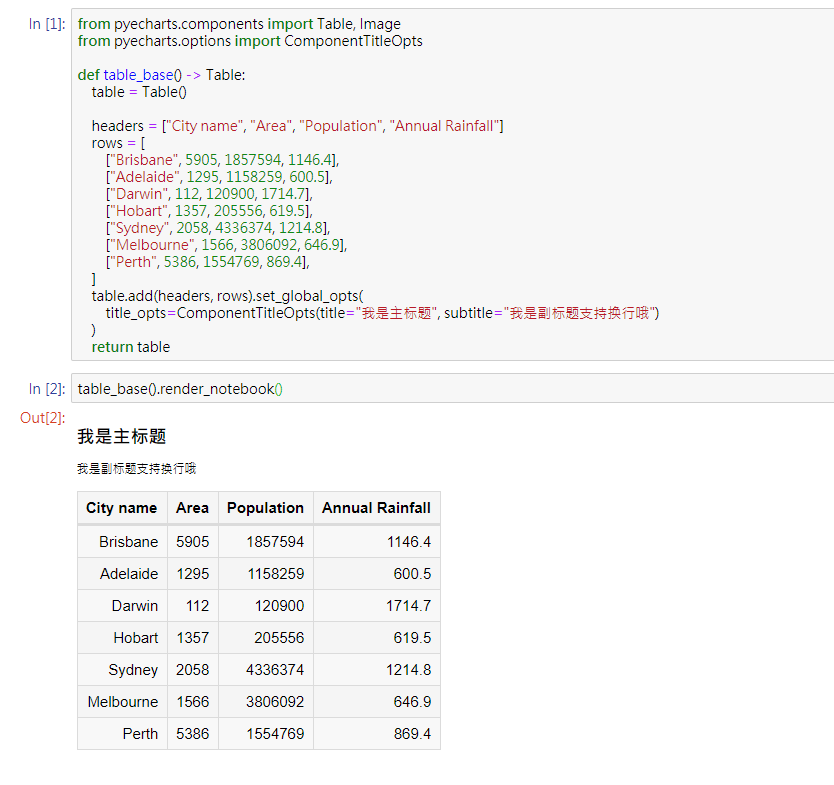
Task: Click the Out[2] output label
Action: click(41, 418)
